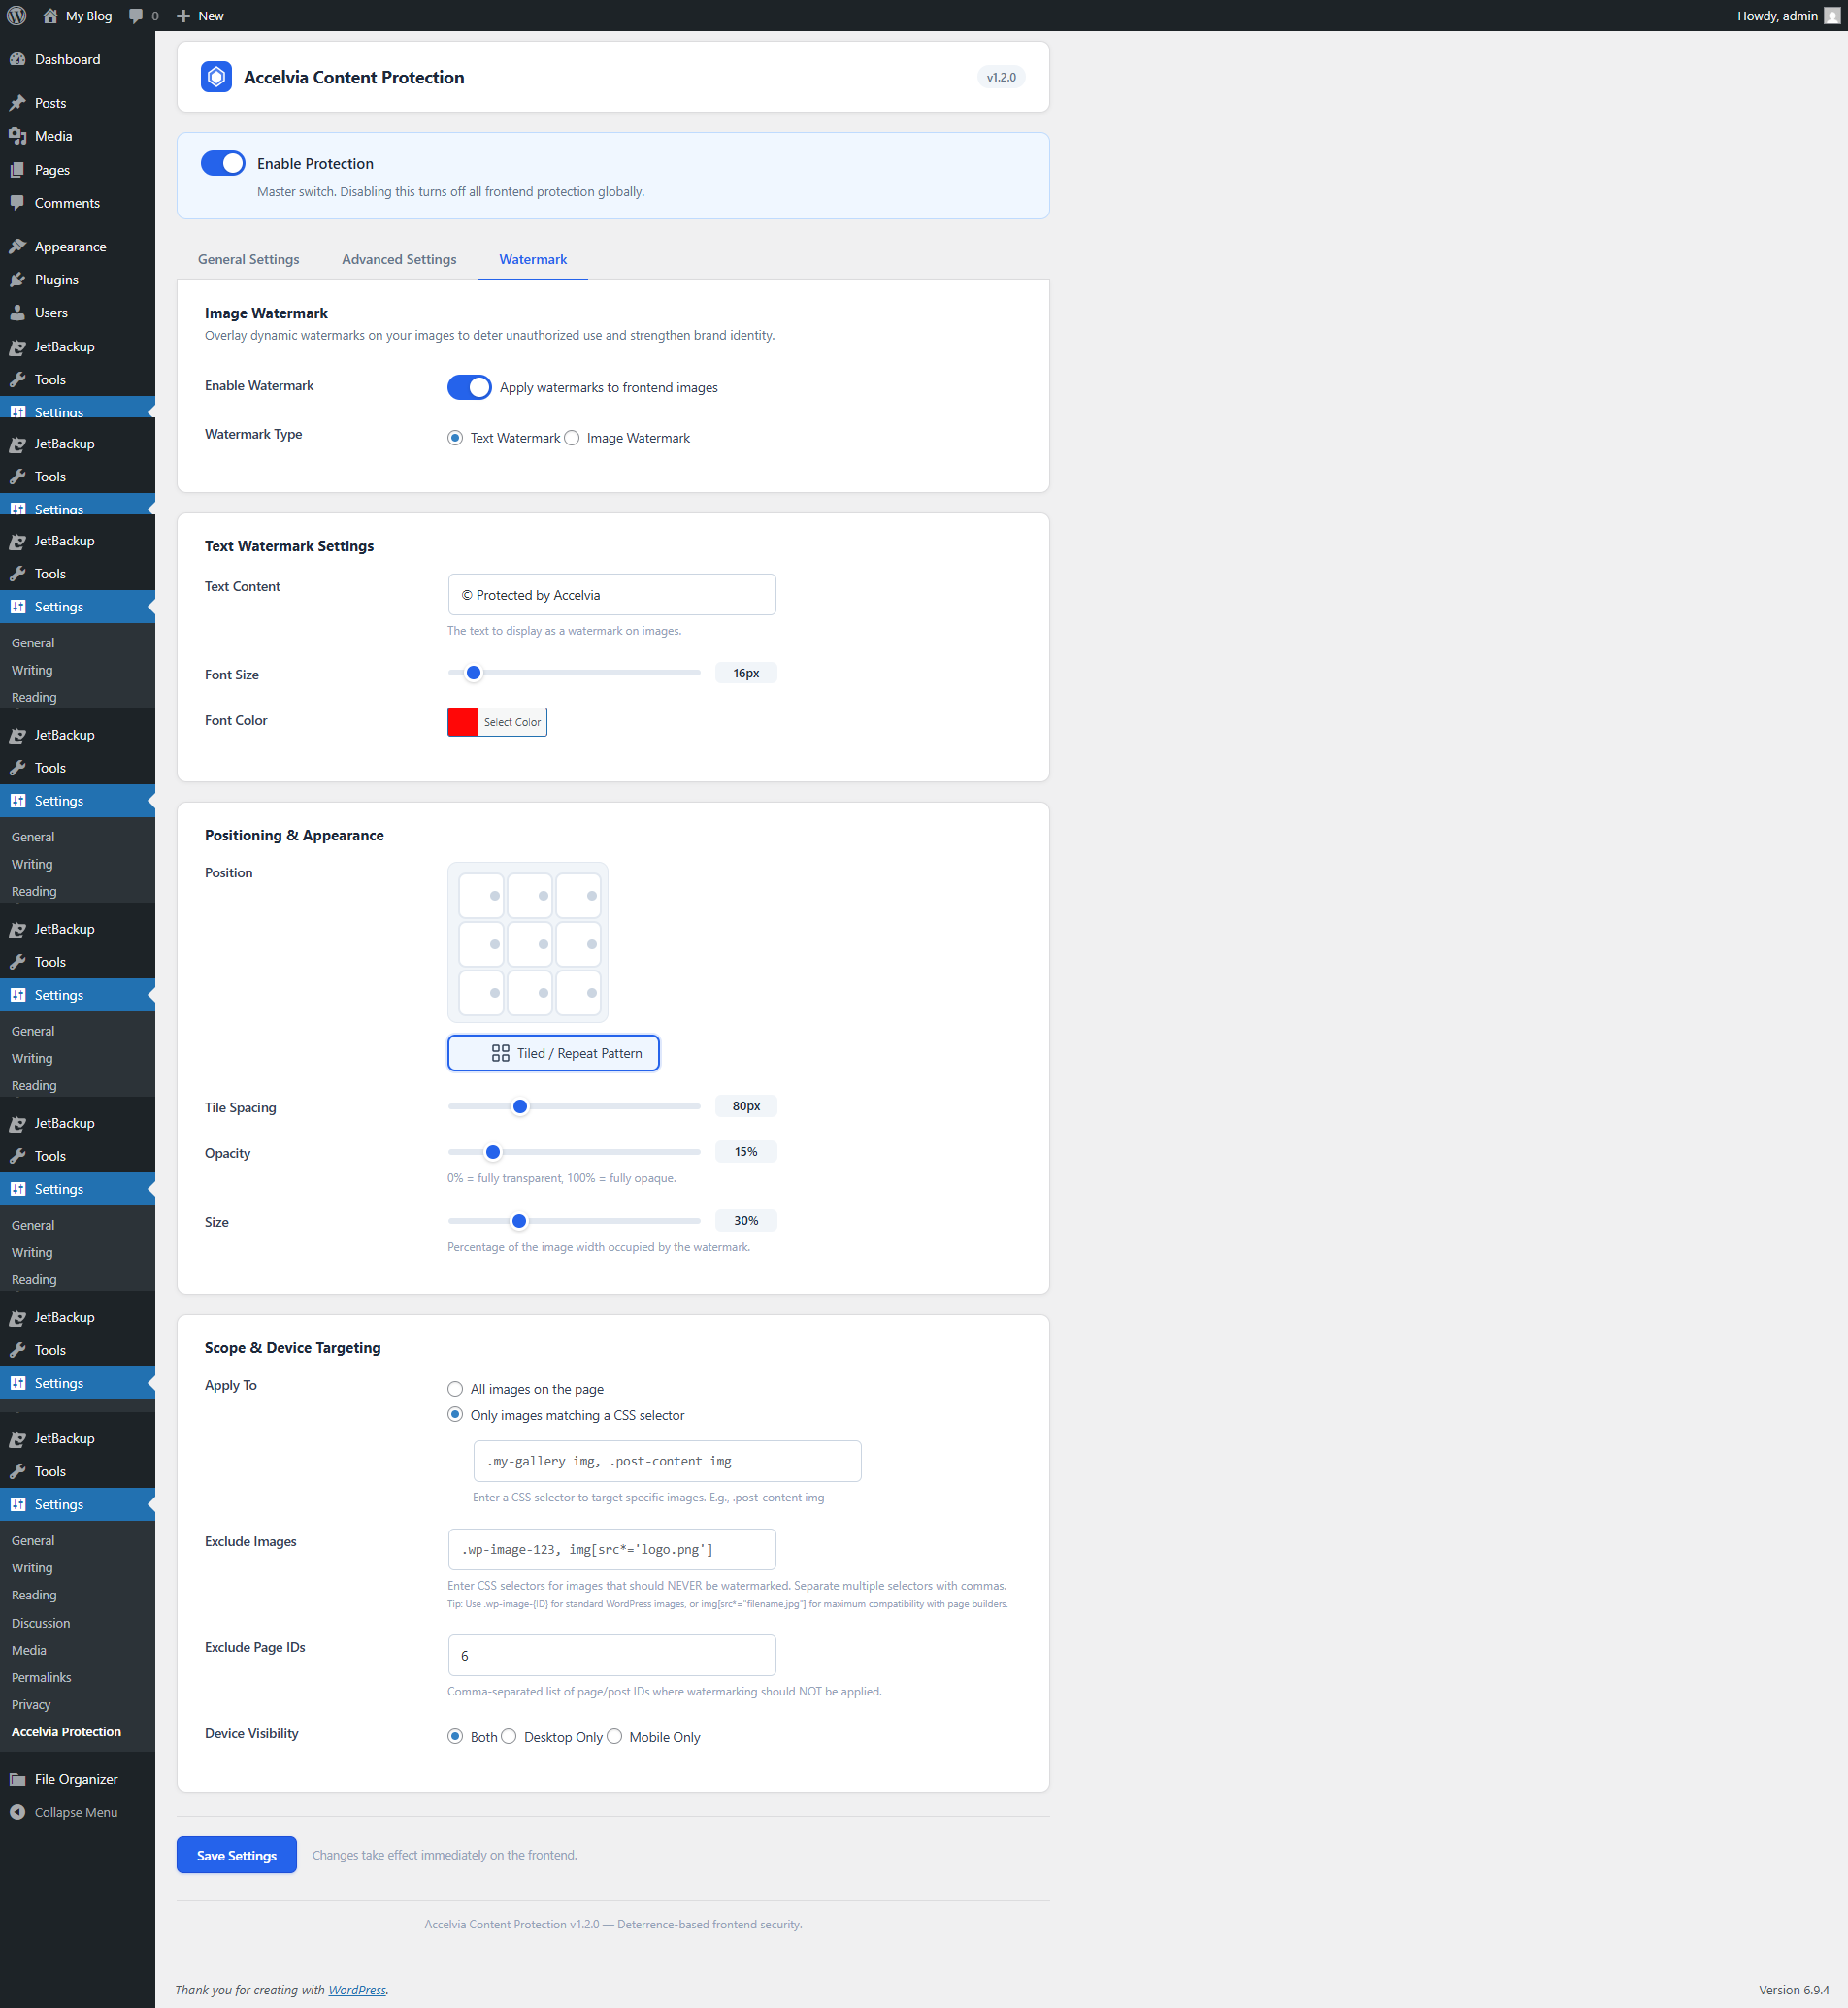The image size is (1848, 2008).
Task: Open Dashboard from the sidebar icon
Action: point(17,59)
